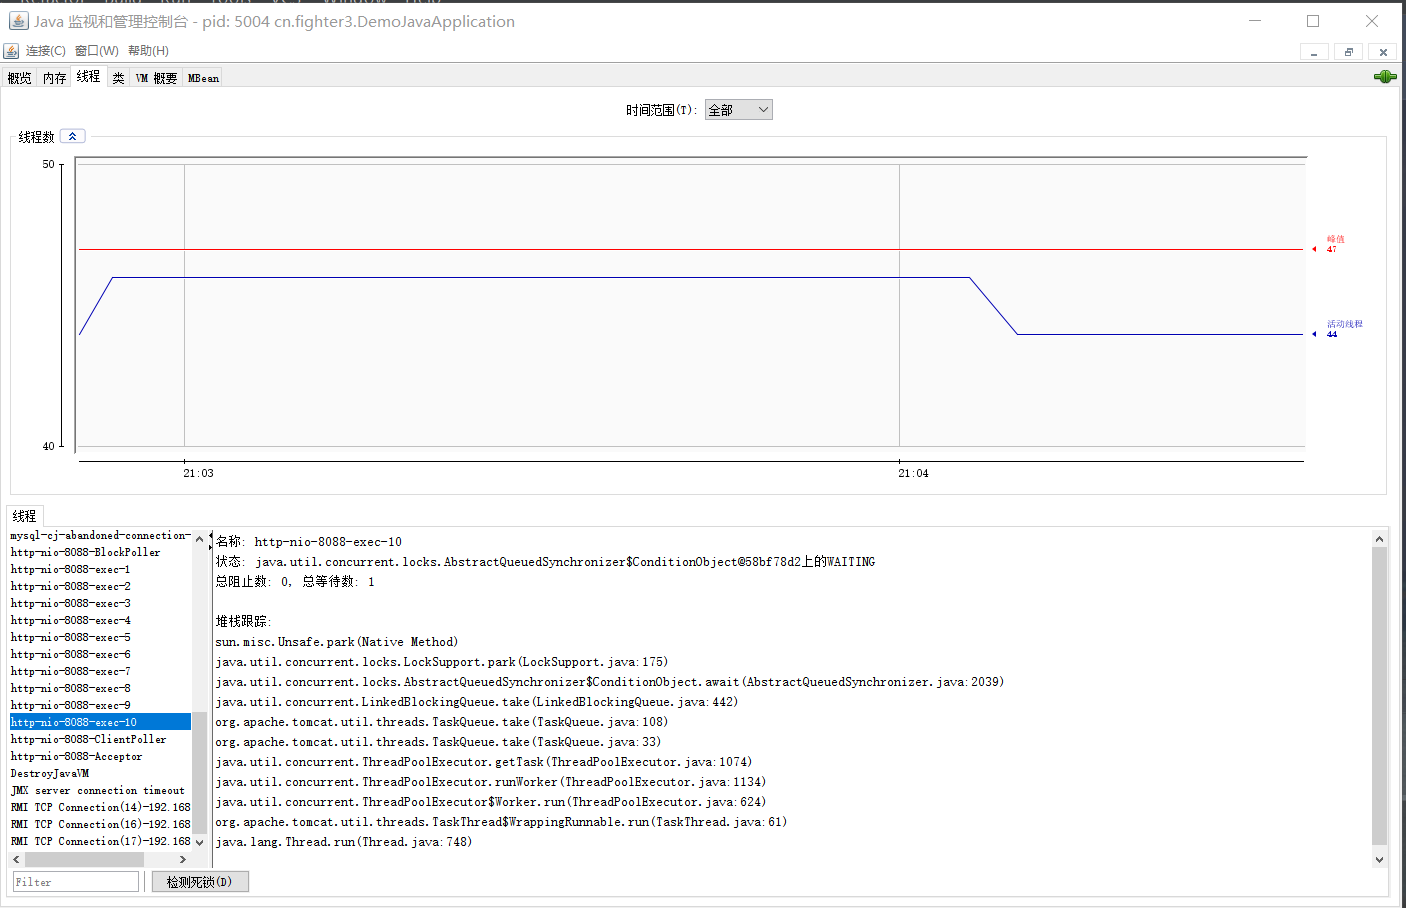1406x908 pixels.
Task: Select the DestroyJavaVM thread
Action: (100, 773)
